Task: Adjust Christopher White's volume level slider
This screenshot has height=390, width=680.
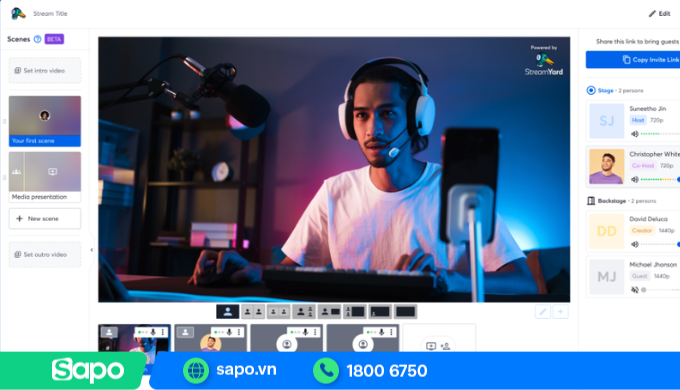Action: pyautogui.click(x=660, y=179)
